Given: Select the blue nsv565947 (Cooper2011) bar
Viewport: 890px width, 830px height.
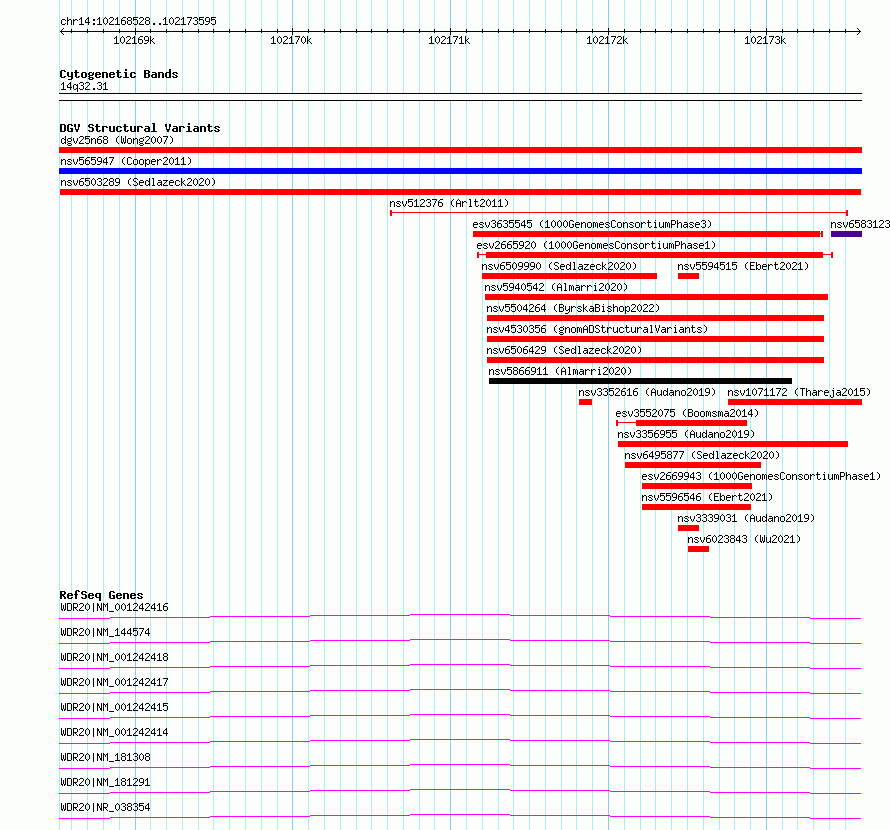Looking at the screenshot, I should click(460, 171).
